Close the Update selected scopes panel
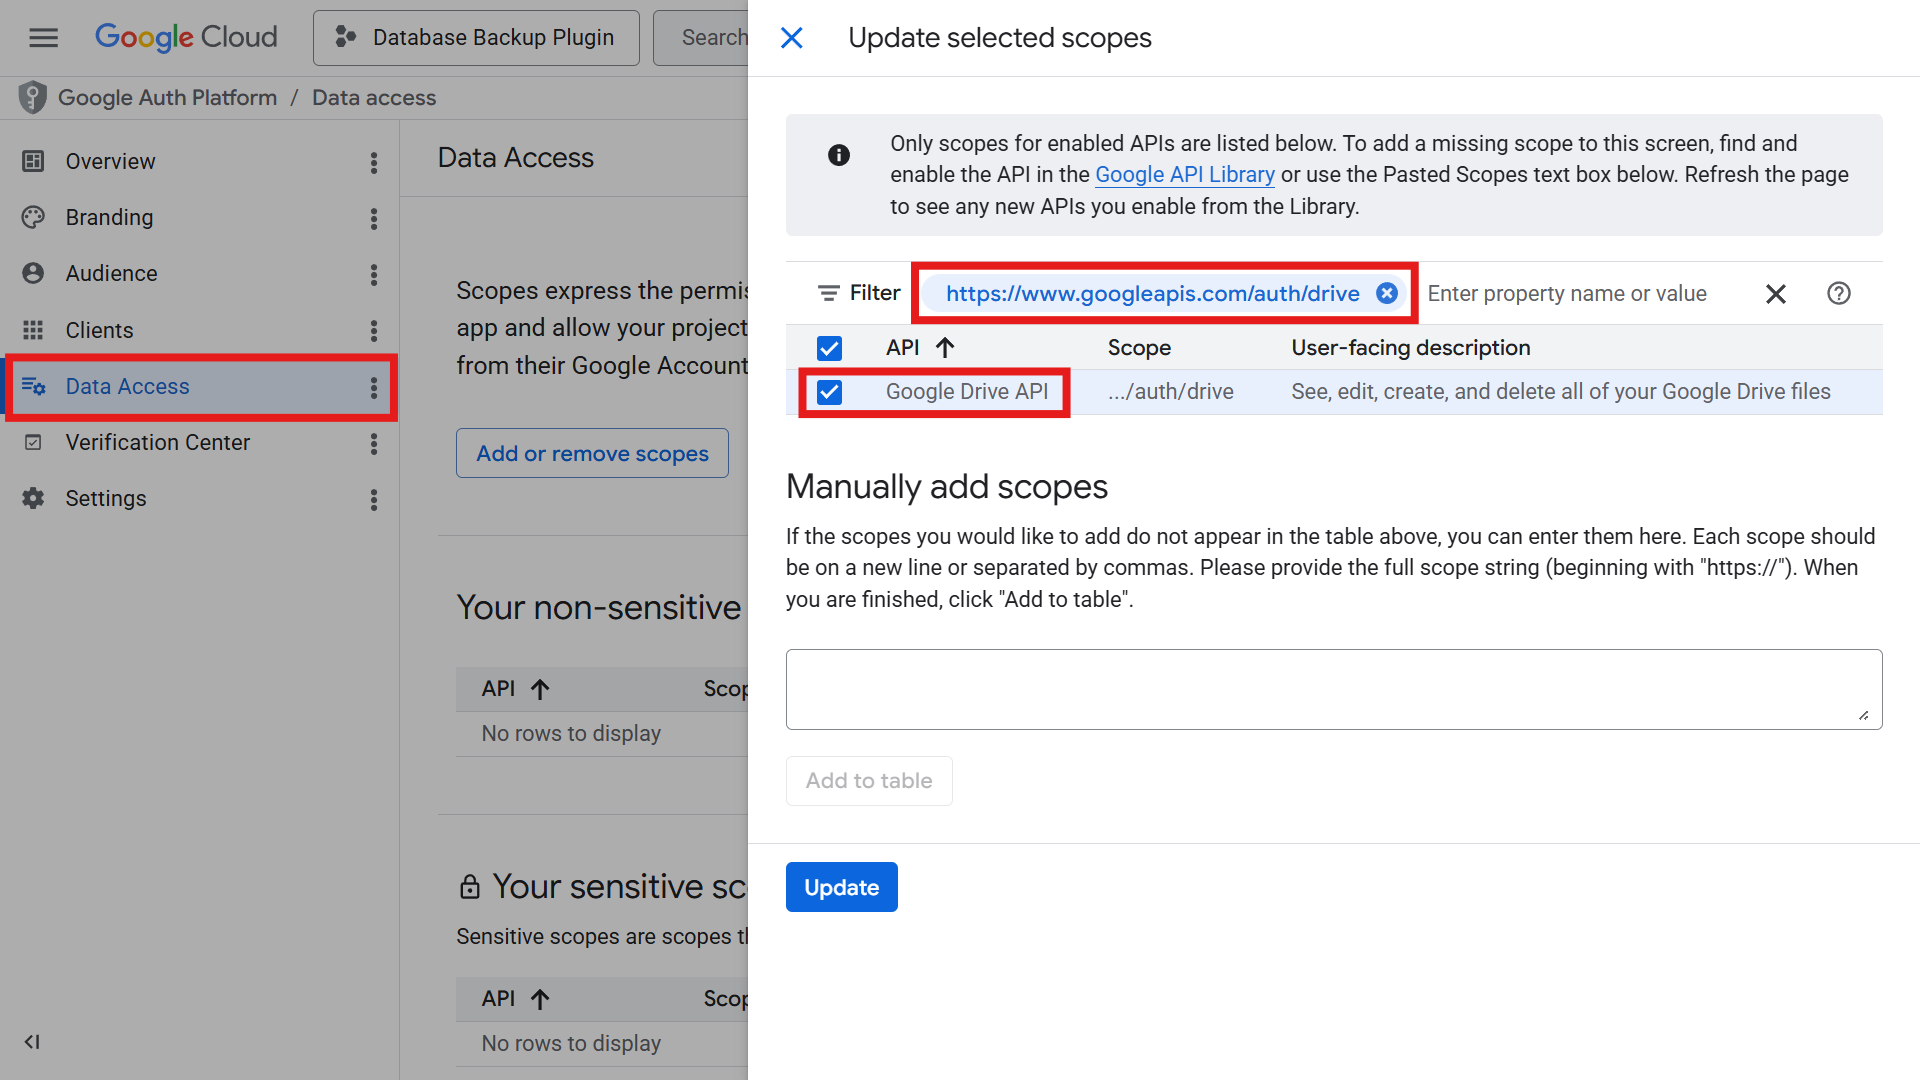 [x=791, y=38]
